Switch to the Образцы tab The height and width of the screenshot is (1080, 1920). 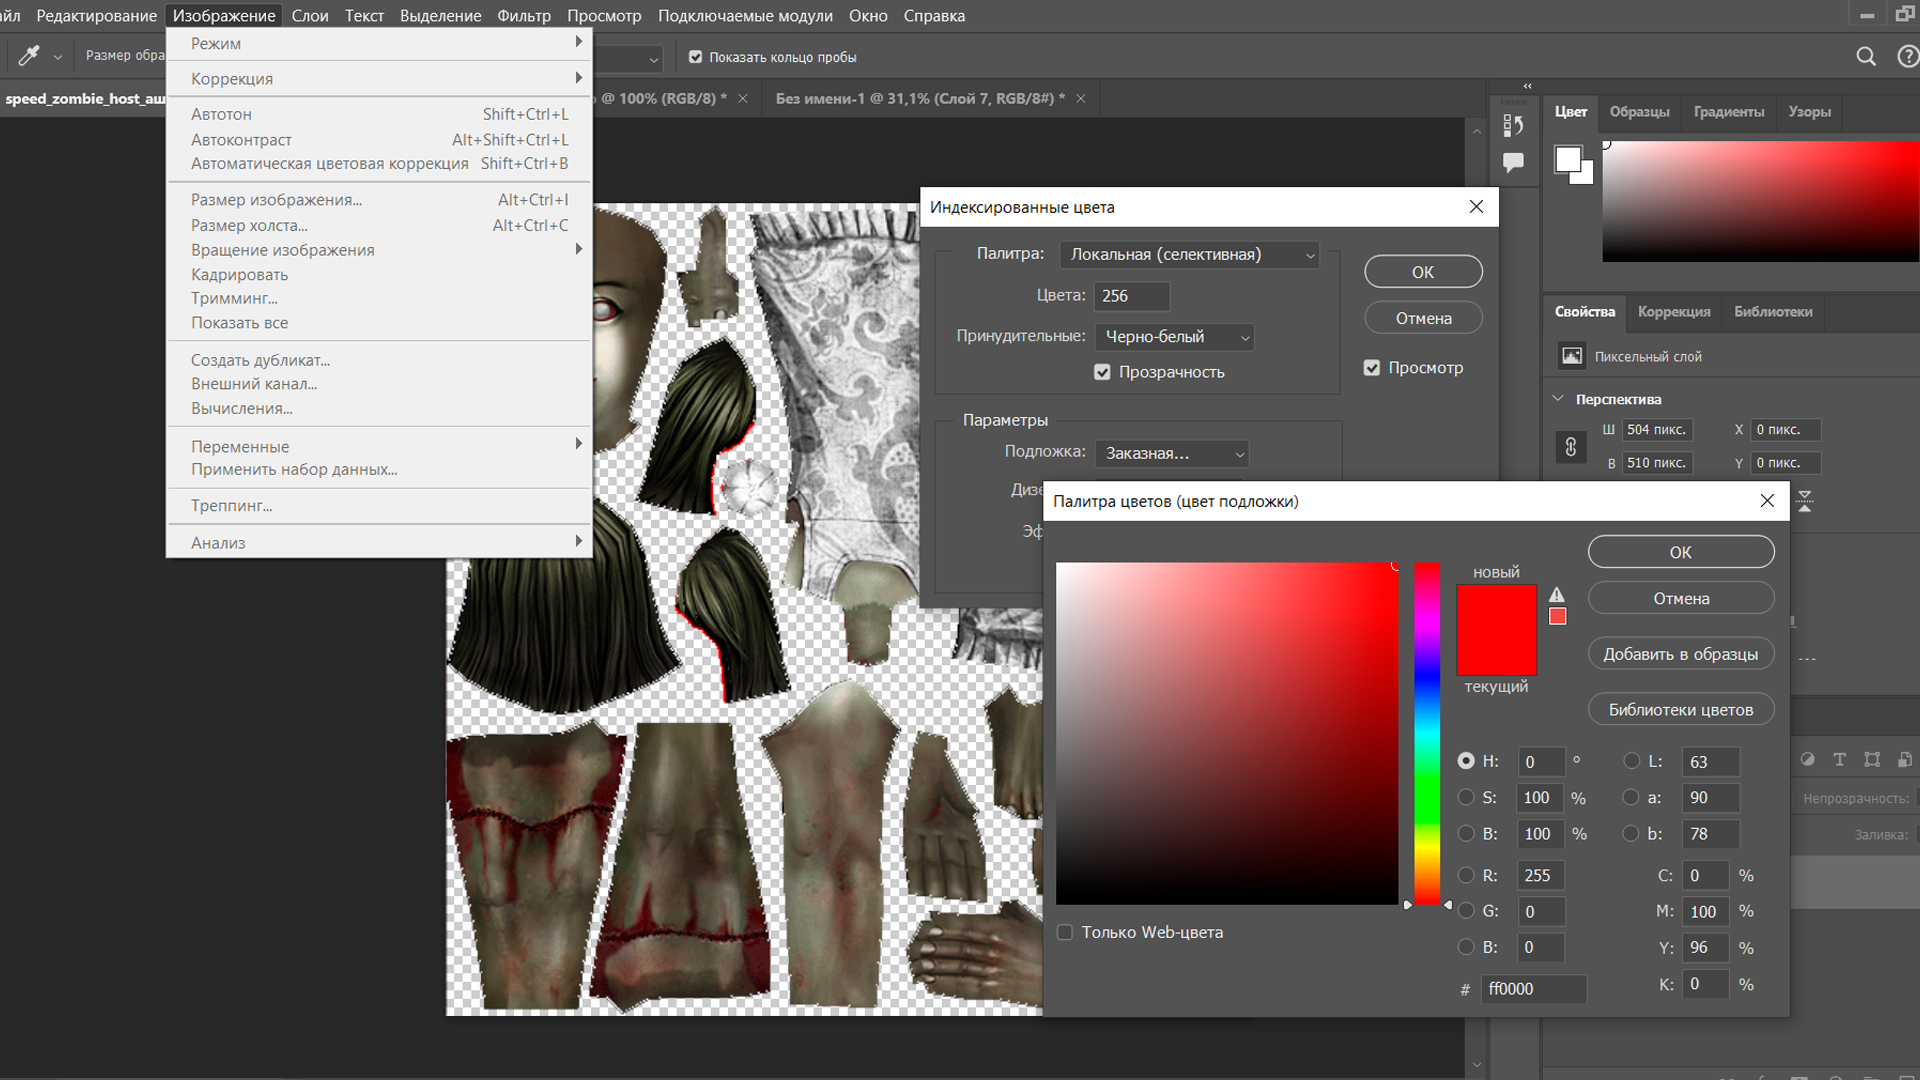pos(1639,112)
